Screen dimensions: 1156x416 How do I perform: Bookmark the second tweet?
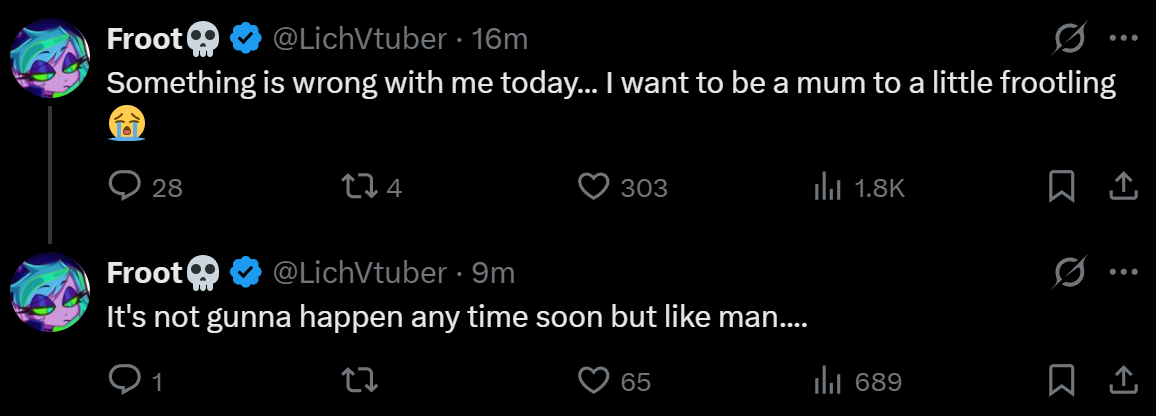coord(1061,381)
